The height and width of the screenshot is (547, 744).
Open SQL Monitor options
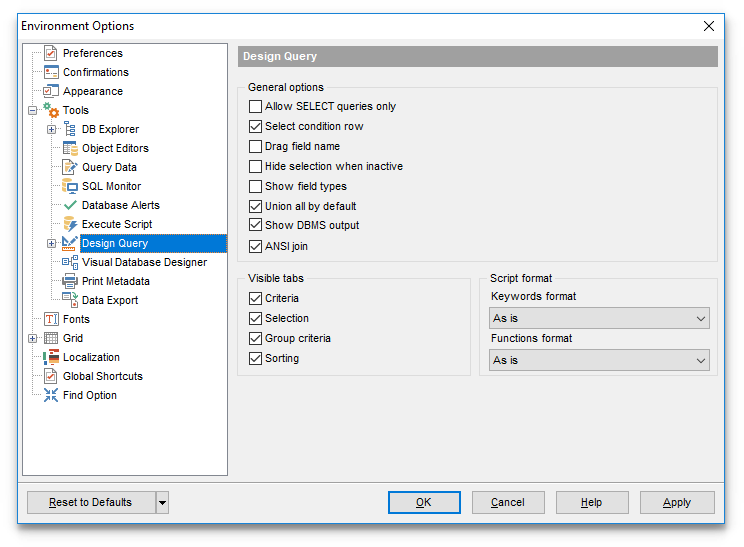[x=112, y=186]
